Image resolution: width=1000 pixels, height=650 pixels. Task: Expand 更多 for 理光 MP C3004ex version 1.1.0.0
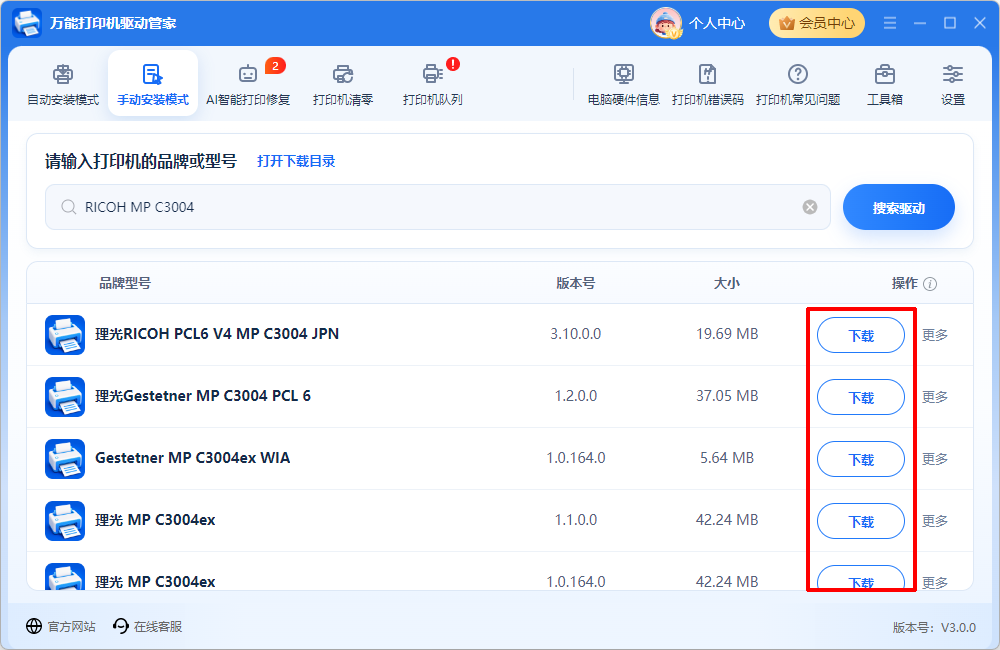pyautogui.click(x=934, y=521)
